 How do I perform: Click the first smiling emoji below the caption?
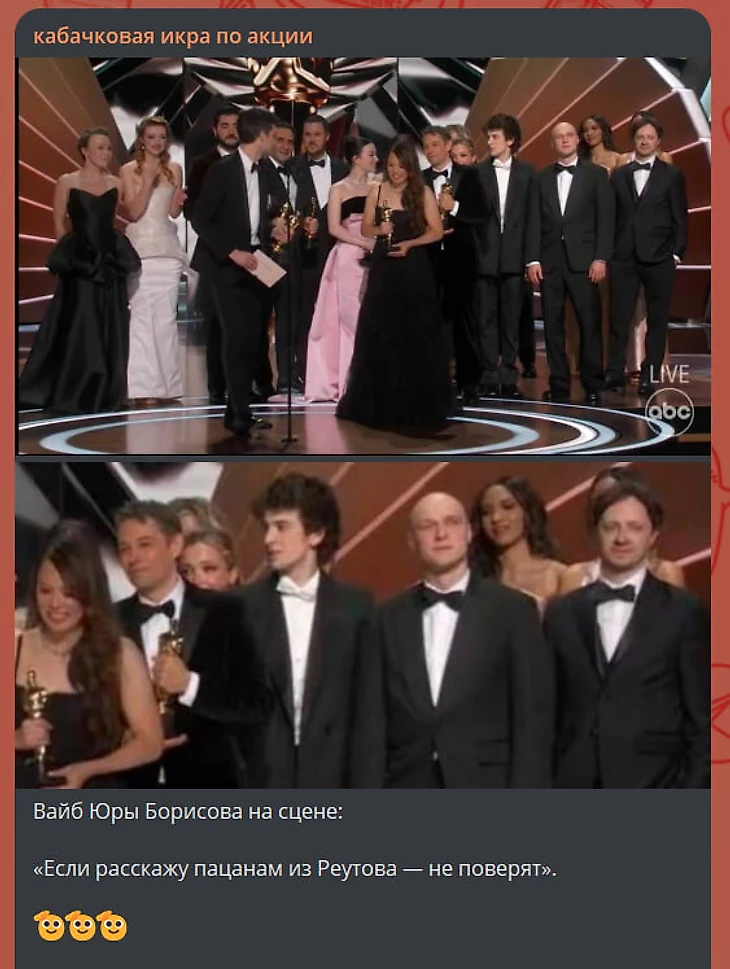pos(49,925)
